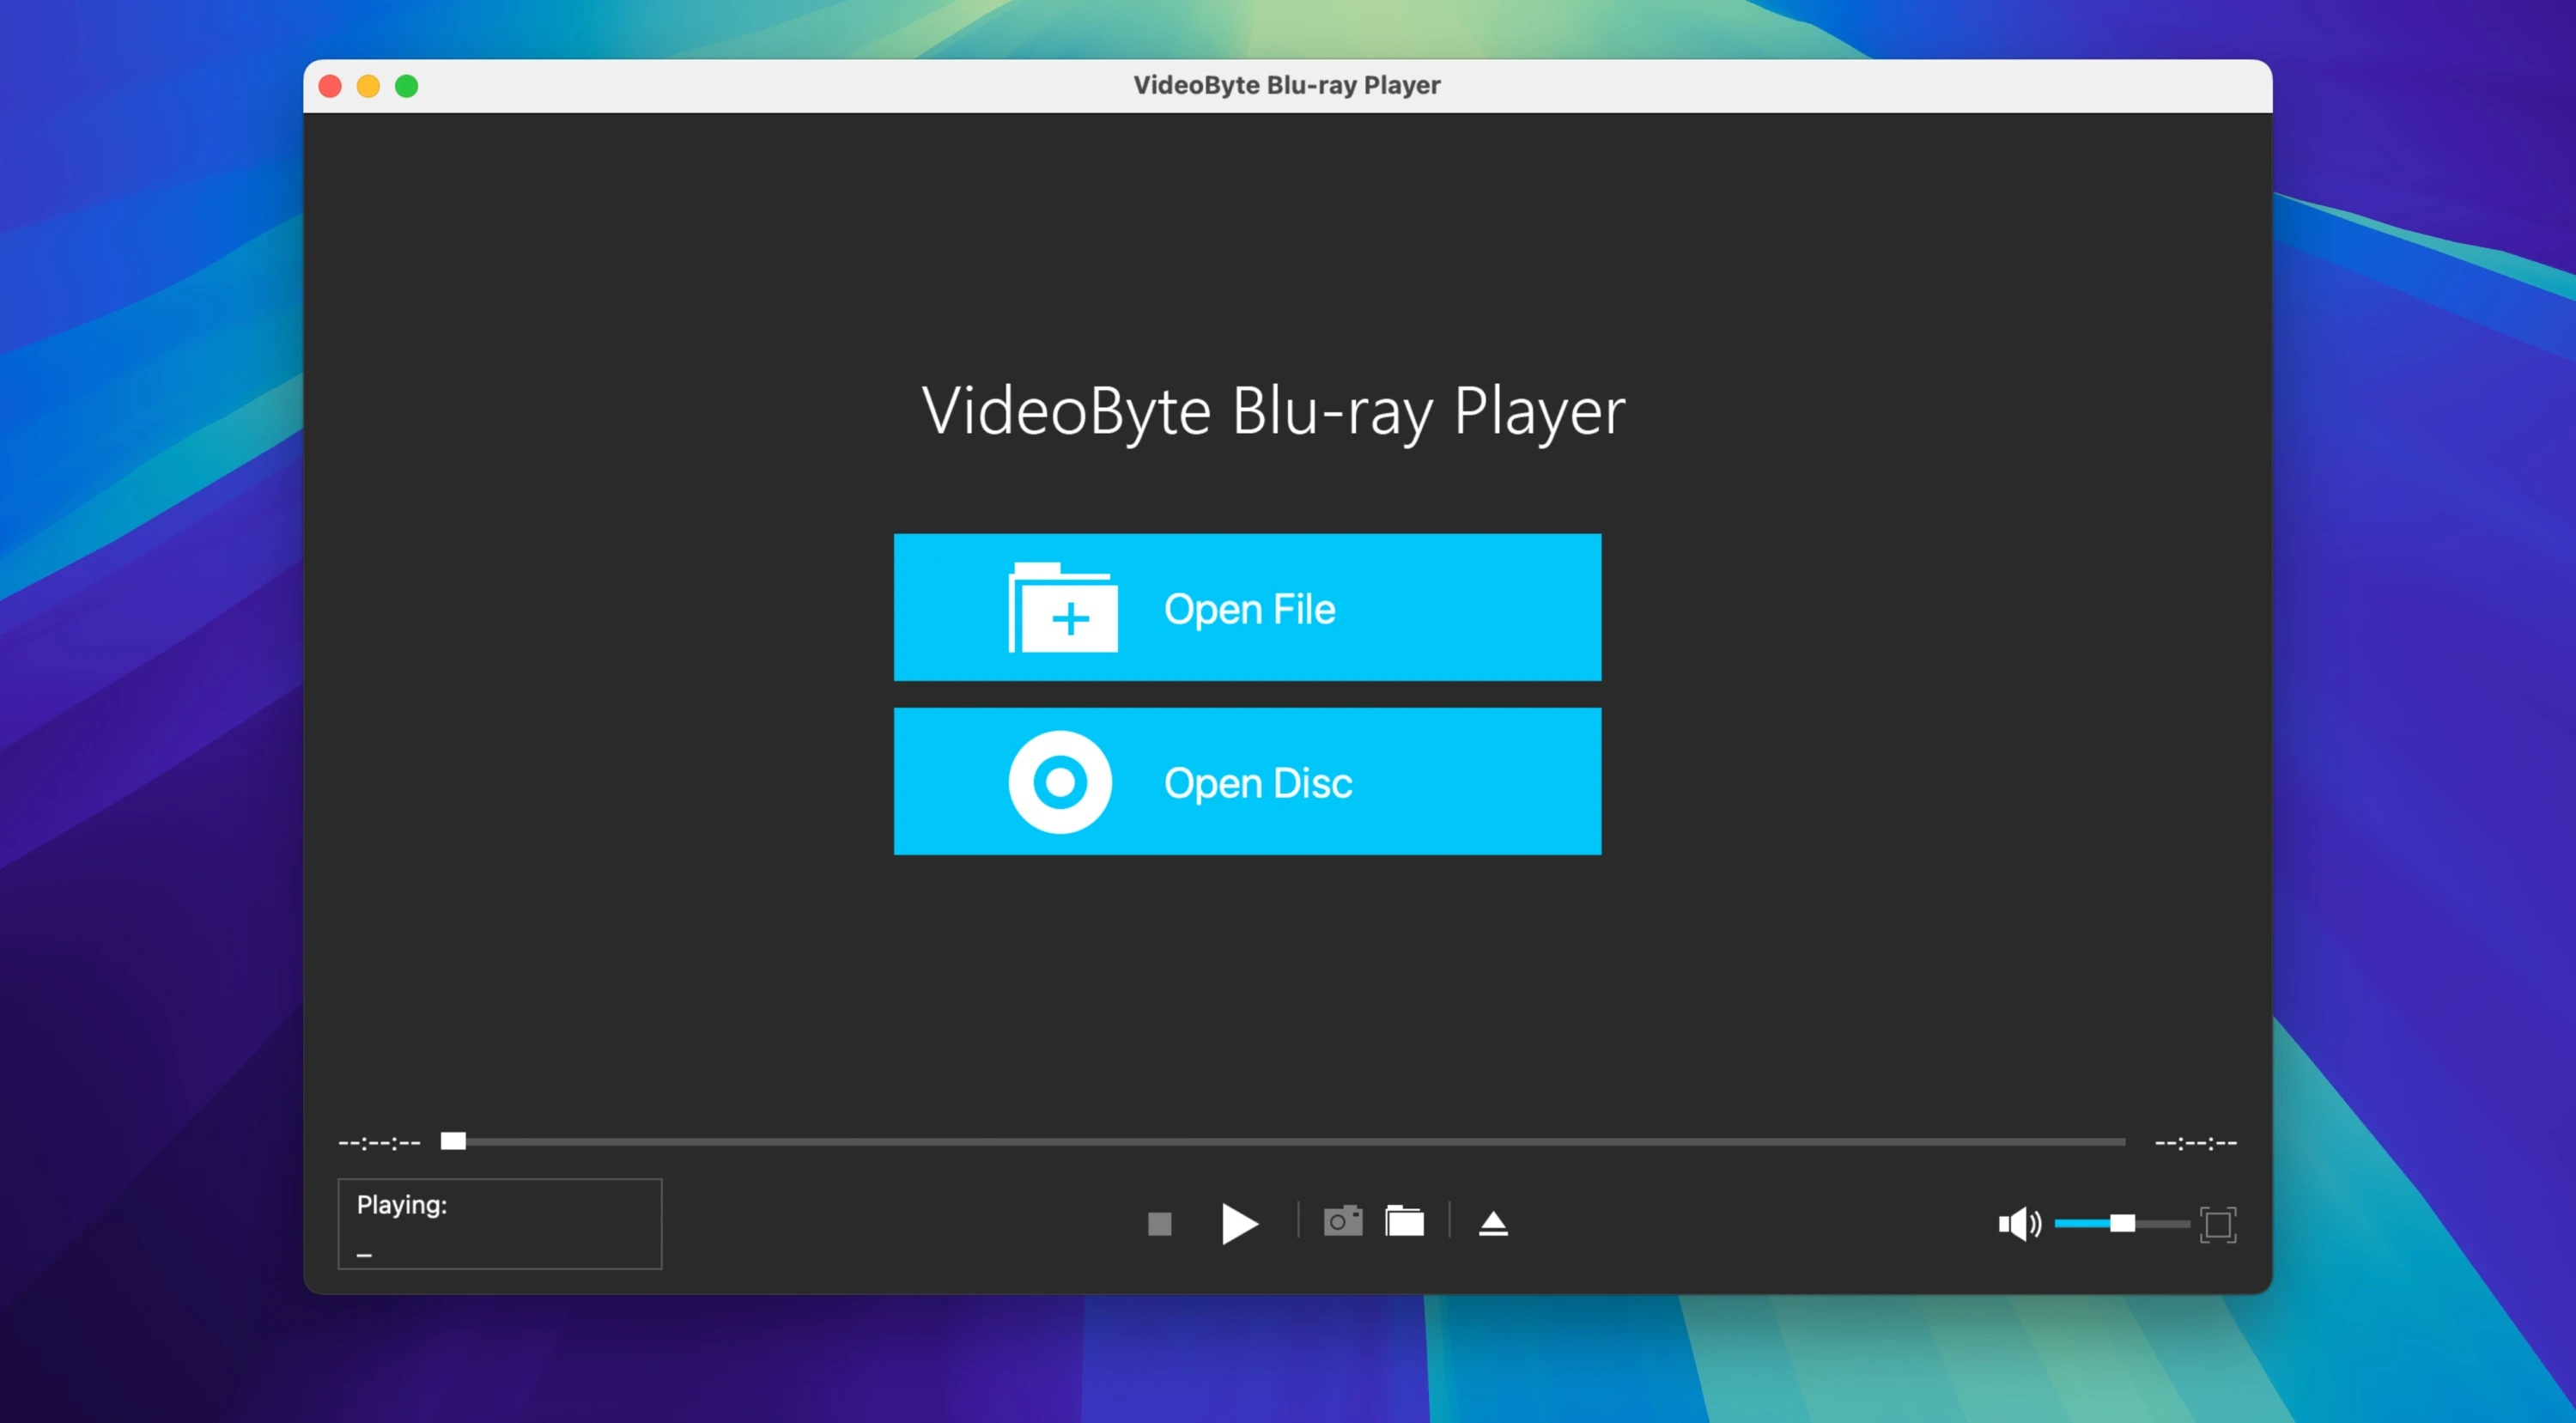The width and height of the screenshot is (2576, 1423).
Task: Set volume using the volume slider
Action: (x=2124, y=1223)
